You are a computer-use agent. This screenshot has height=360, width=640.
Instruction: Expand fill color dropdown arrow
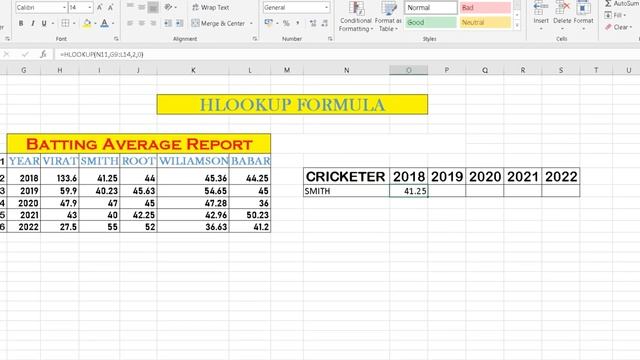(x=95, y=23)
